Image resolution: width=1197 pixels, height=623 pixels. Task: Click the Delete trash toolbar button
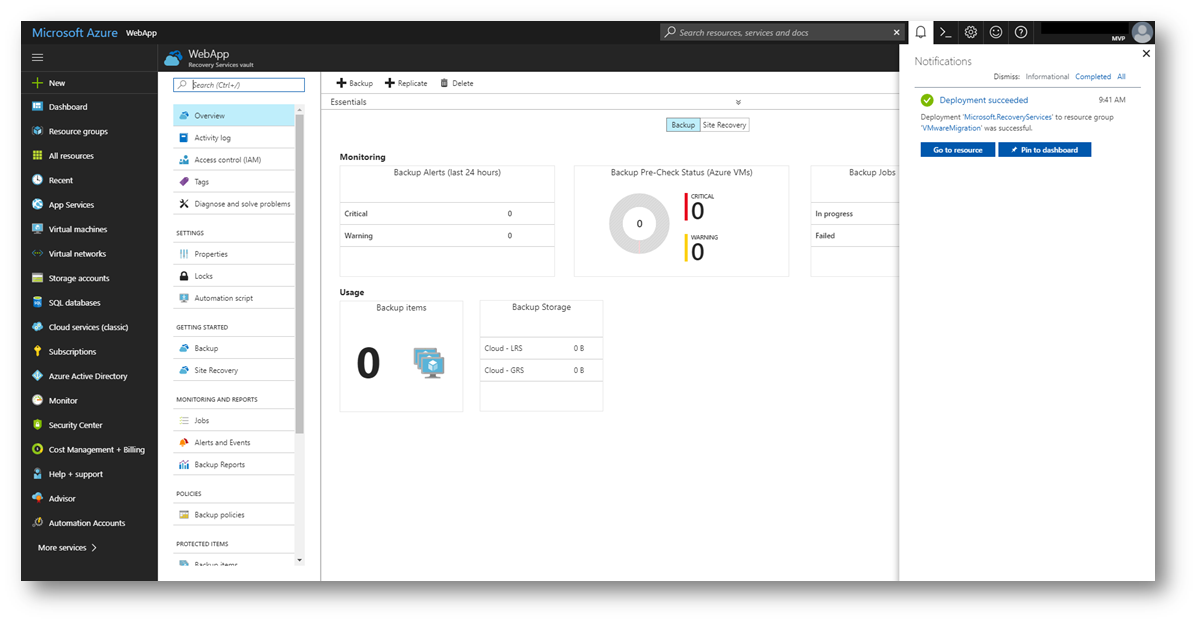(457, 83)
